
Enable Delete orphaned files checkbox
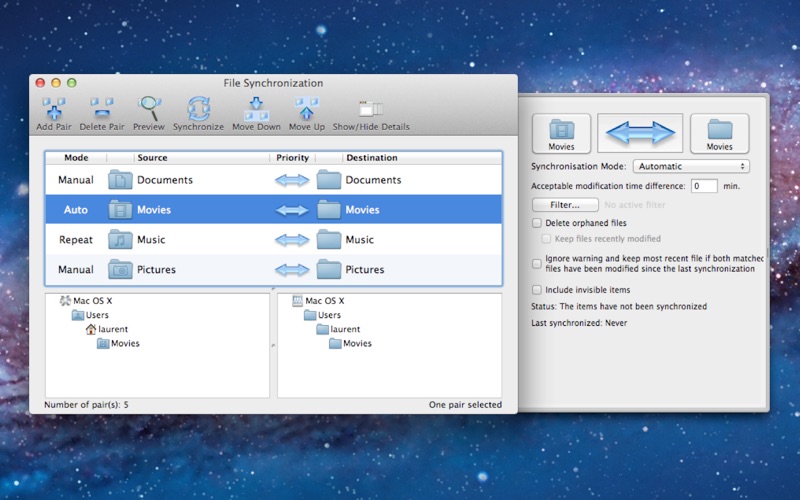[x=537, y=223]
